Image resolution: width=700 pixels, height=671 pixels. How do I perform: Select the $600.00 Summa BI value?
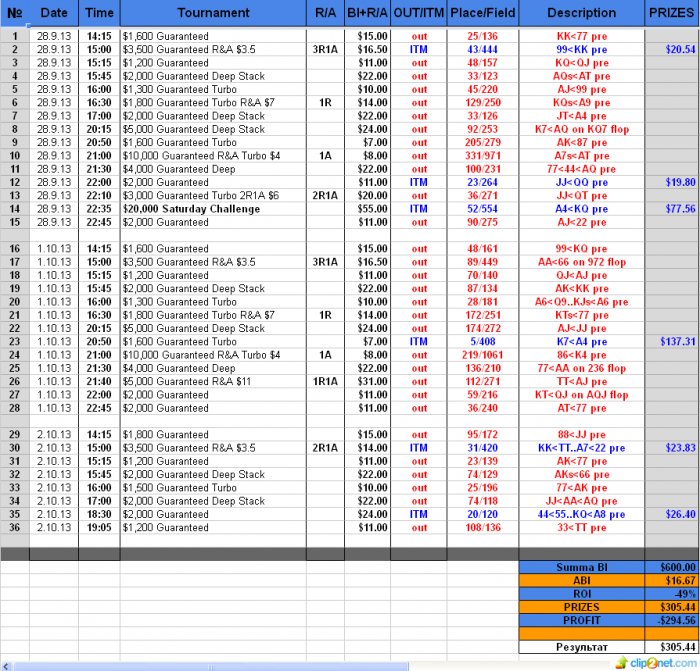672,567
